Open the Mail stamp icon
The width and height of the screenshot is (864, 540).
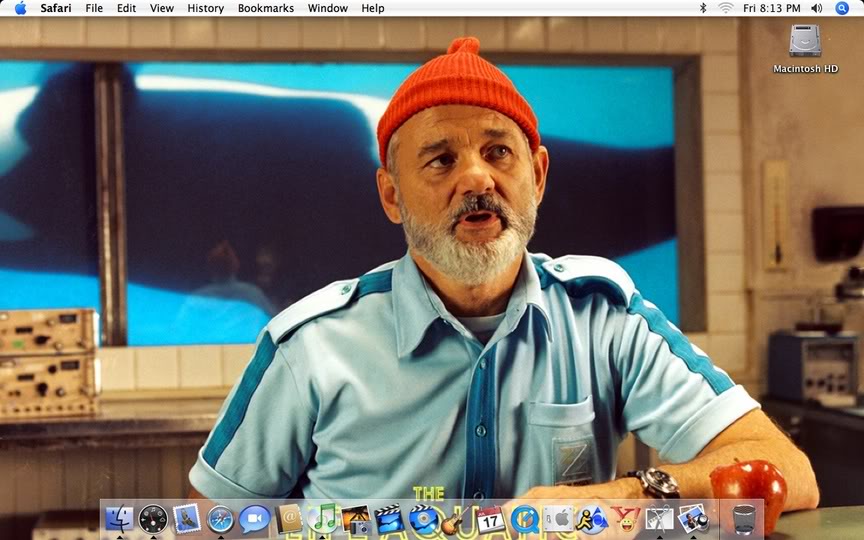[187, 519]
